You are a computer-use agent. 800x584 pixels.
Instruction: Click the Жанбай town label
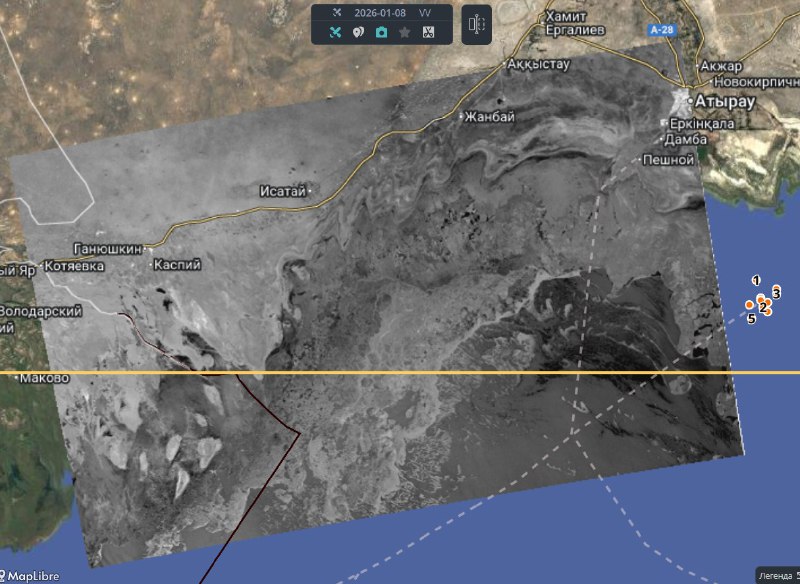point(490,117)
